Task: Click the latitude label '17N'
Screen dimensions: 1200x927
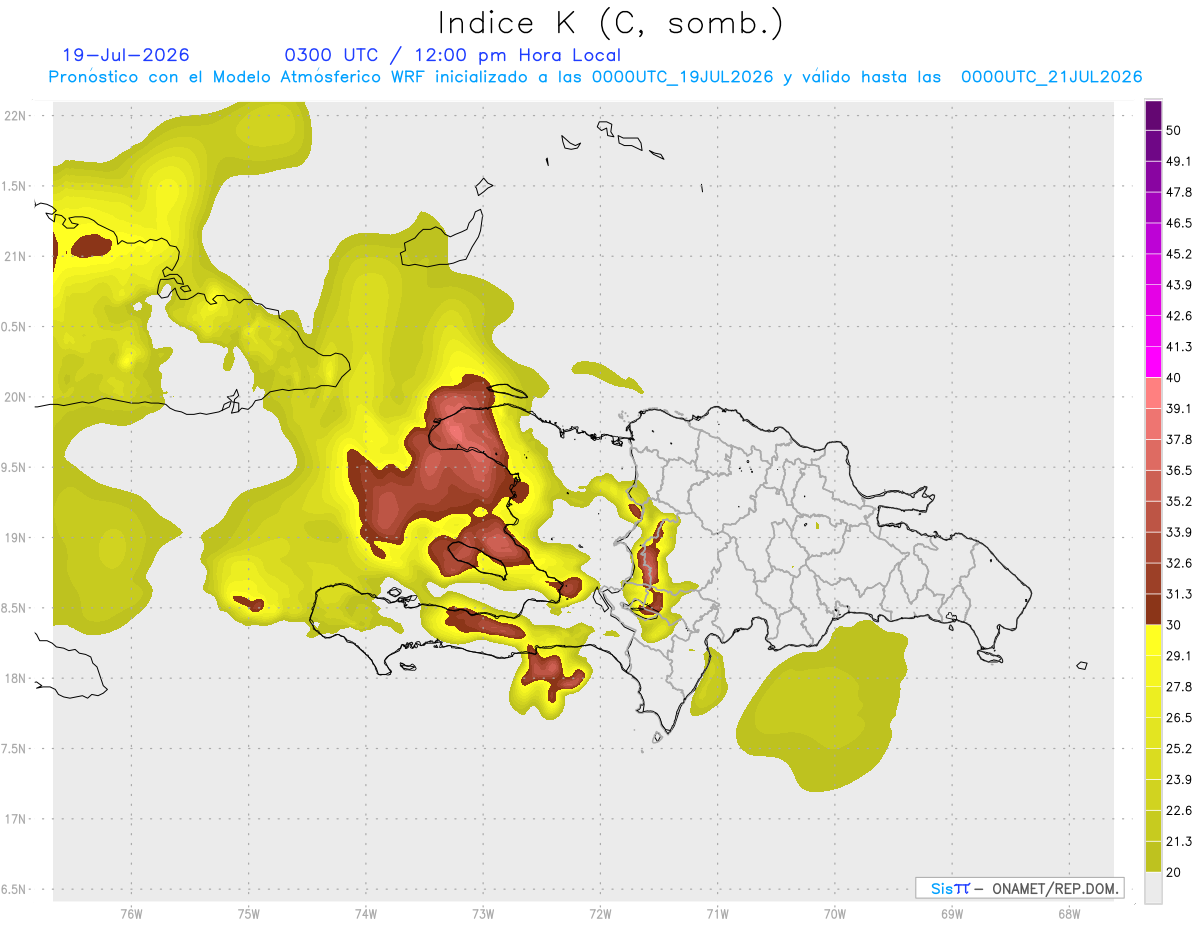Action: pos(15,819)
